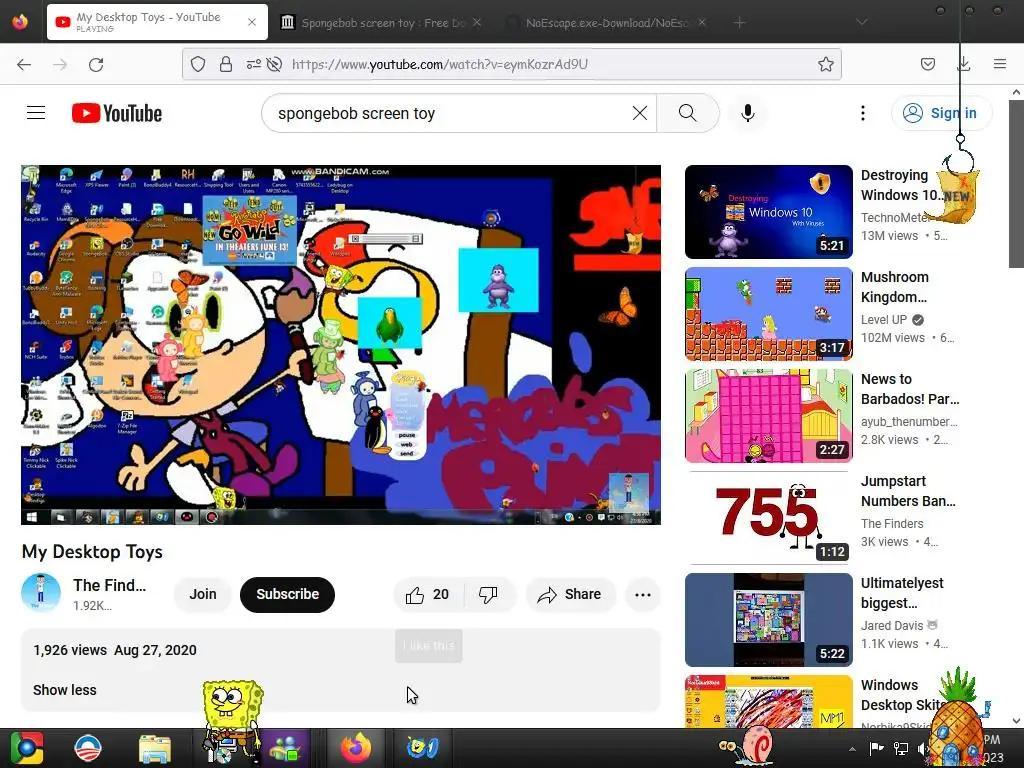Click the Firefox back arrow
1024x768 pixels.
pyautogui.click(x=24, y=64)
